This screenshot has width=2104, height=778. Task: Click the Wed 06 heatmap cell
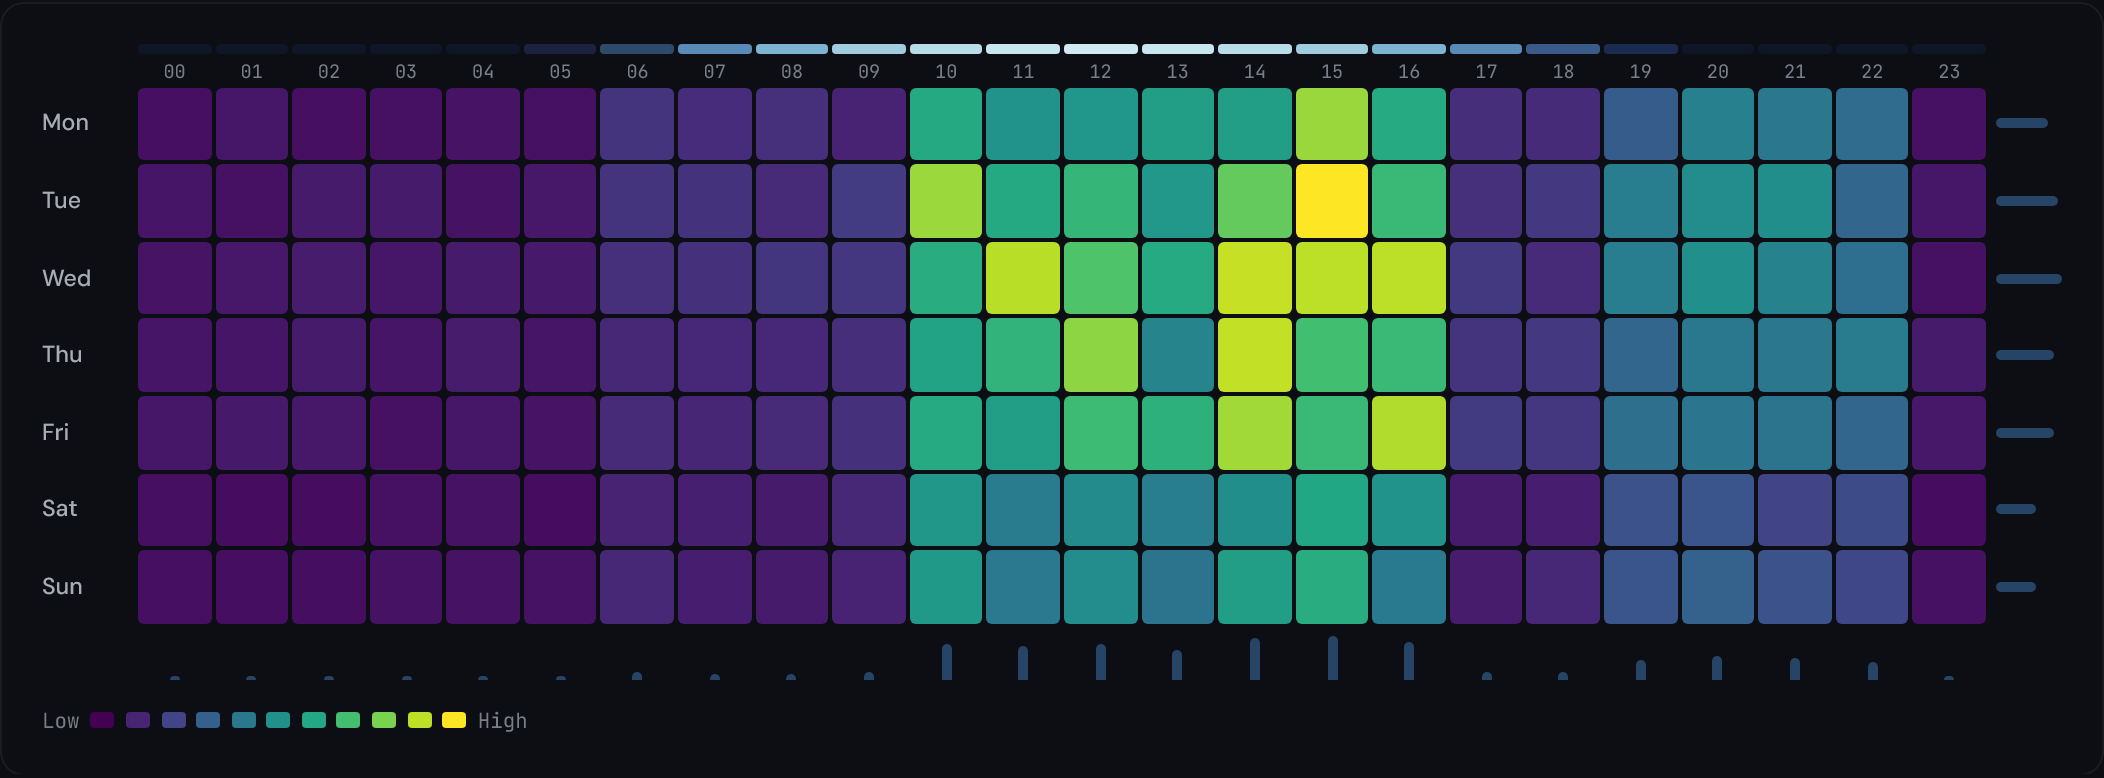tap(637, 278)
